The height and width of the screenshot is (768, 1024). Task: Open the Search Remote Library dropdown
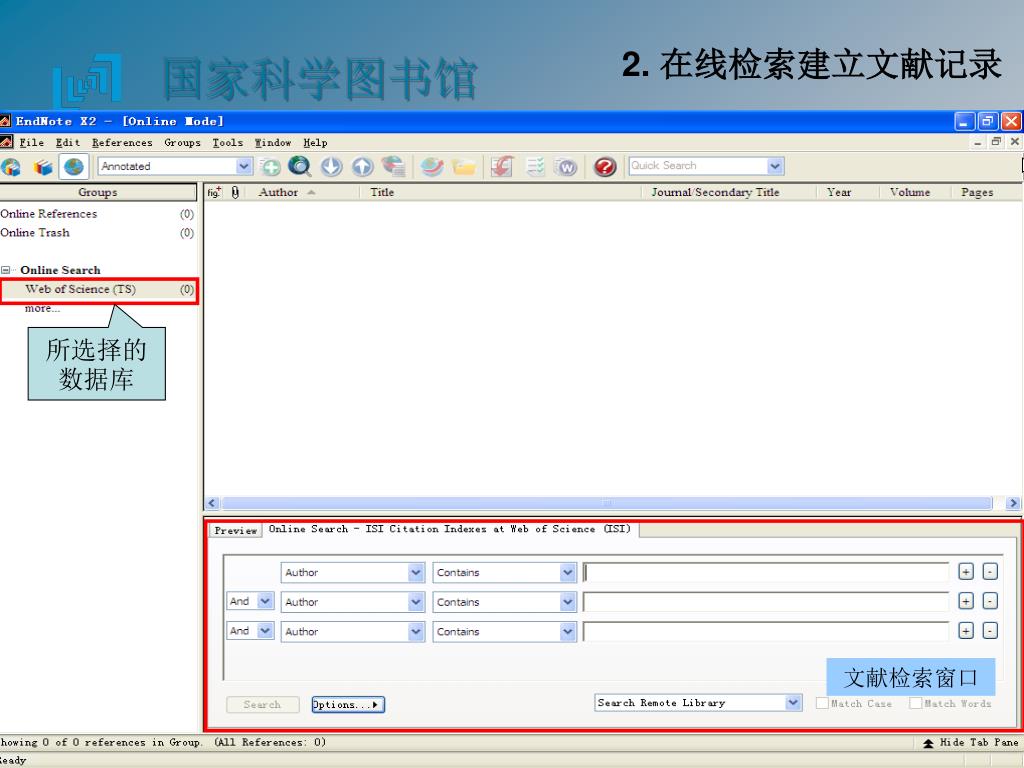click(793, 703)
